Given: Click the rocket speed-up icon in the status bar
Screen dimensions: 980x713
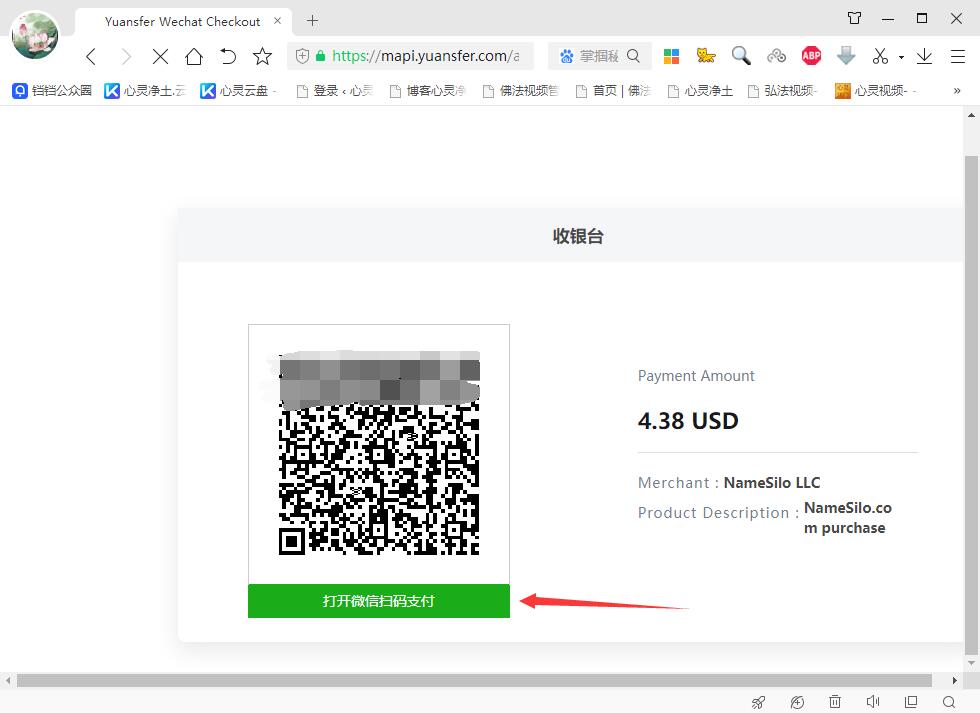Looking at the screenshot, I should point(758,702).
